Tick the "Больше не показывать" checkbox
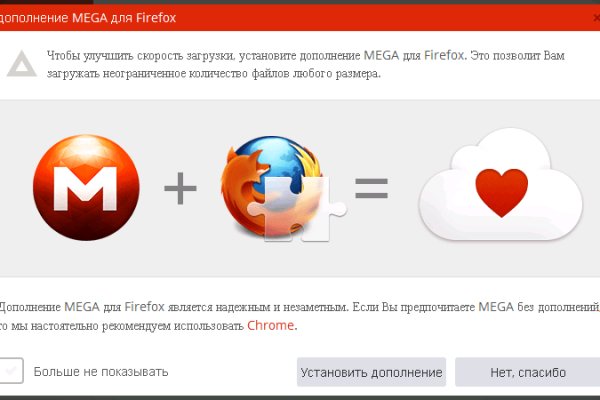This screenshot has height=400, width=600. 11,371
